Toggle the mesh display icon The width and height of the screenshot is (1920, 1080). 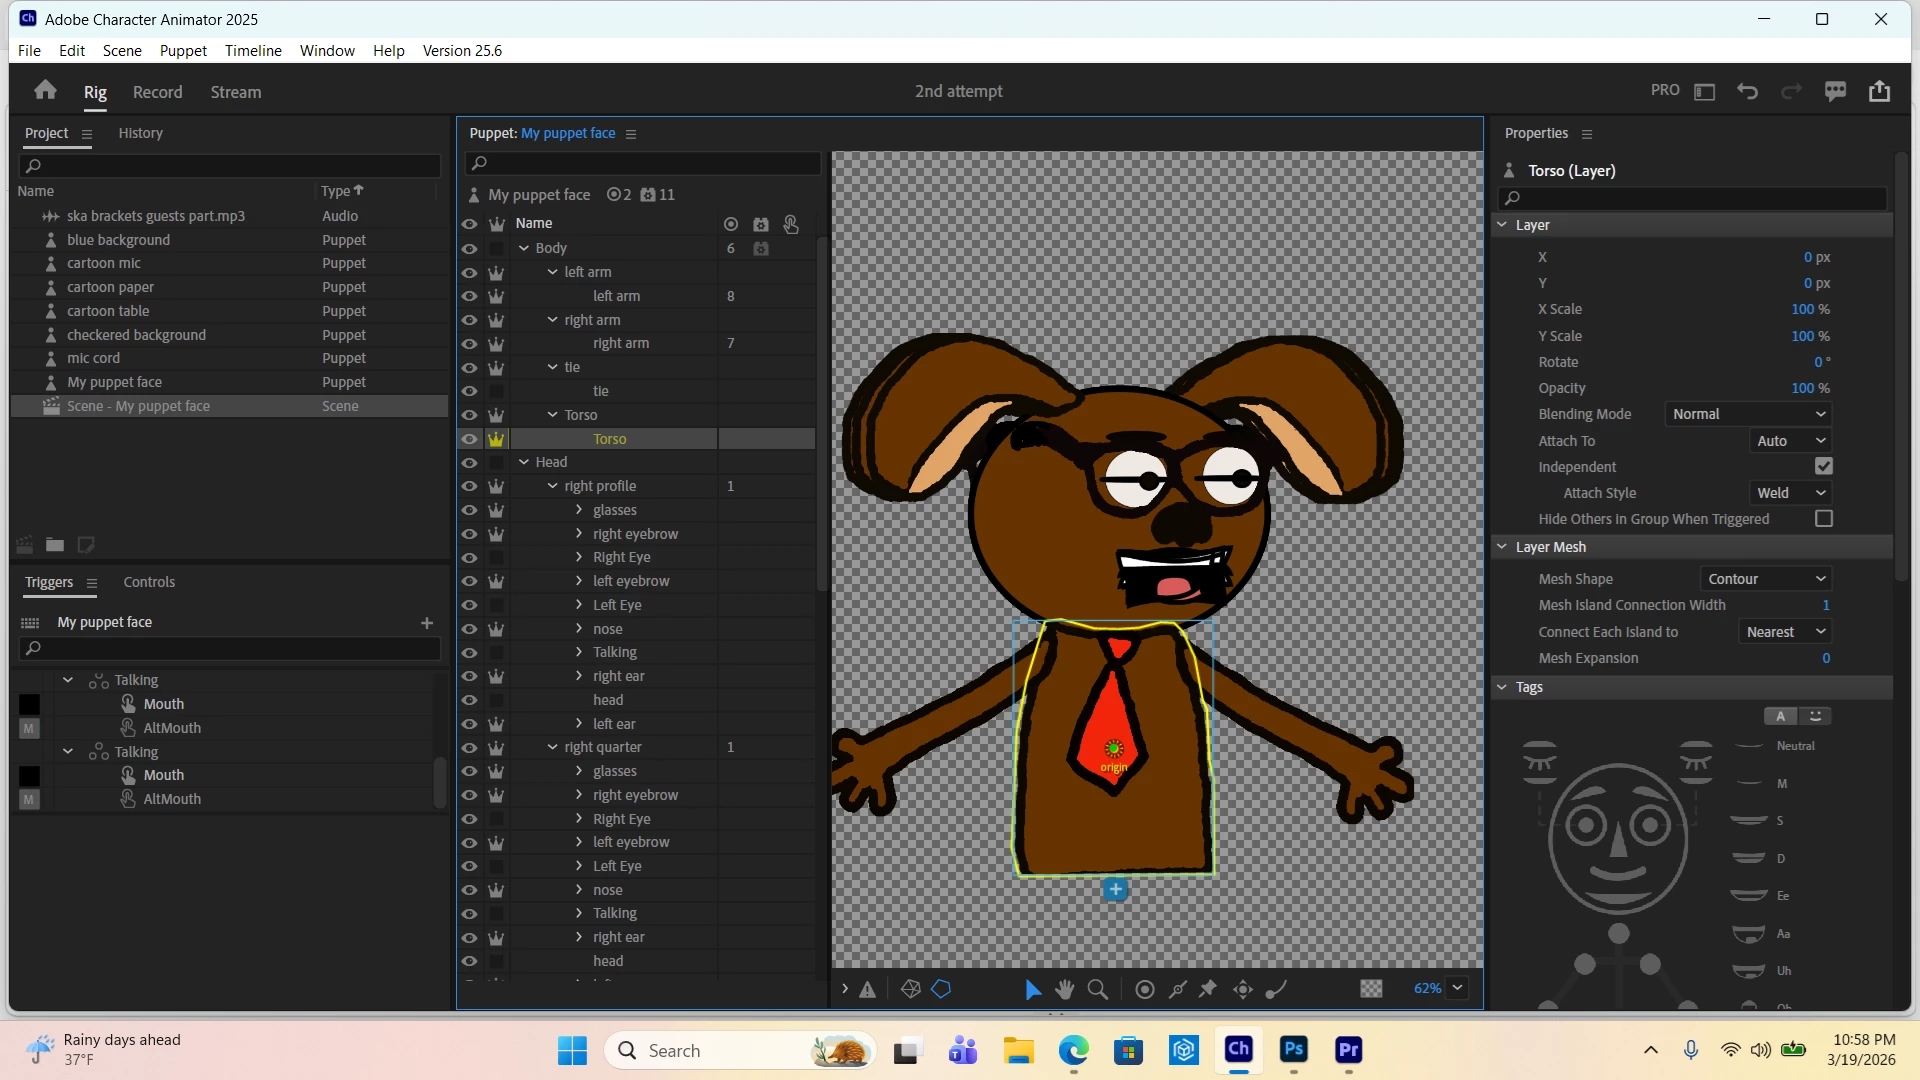910,989
